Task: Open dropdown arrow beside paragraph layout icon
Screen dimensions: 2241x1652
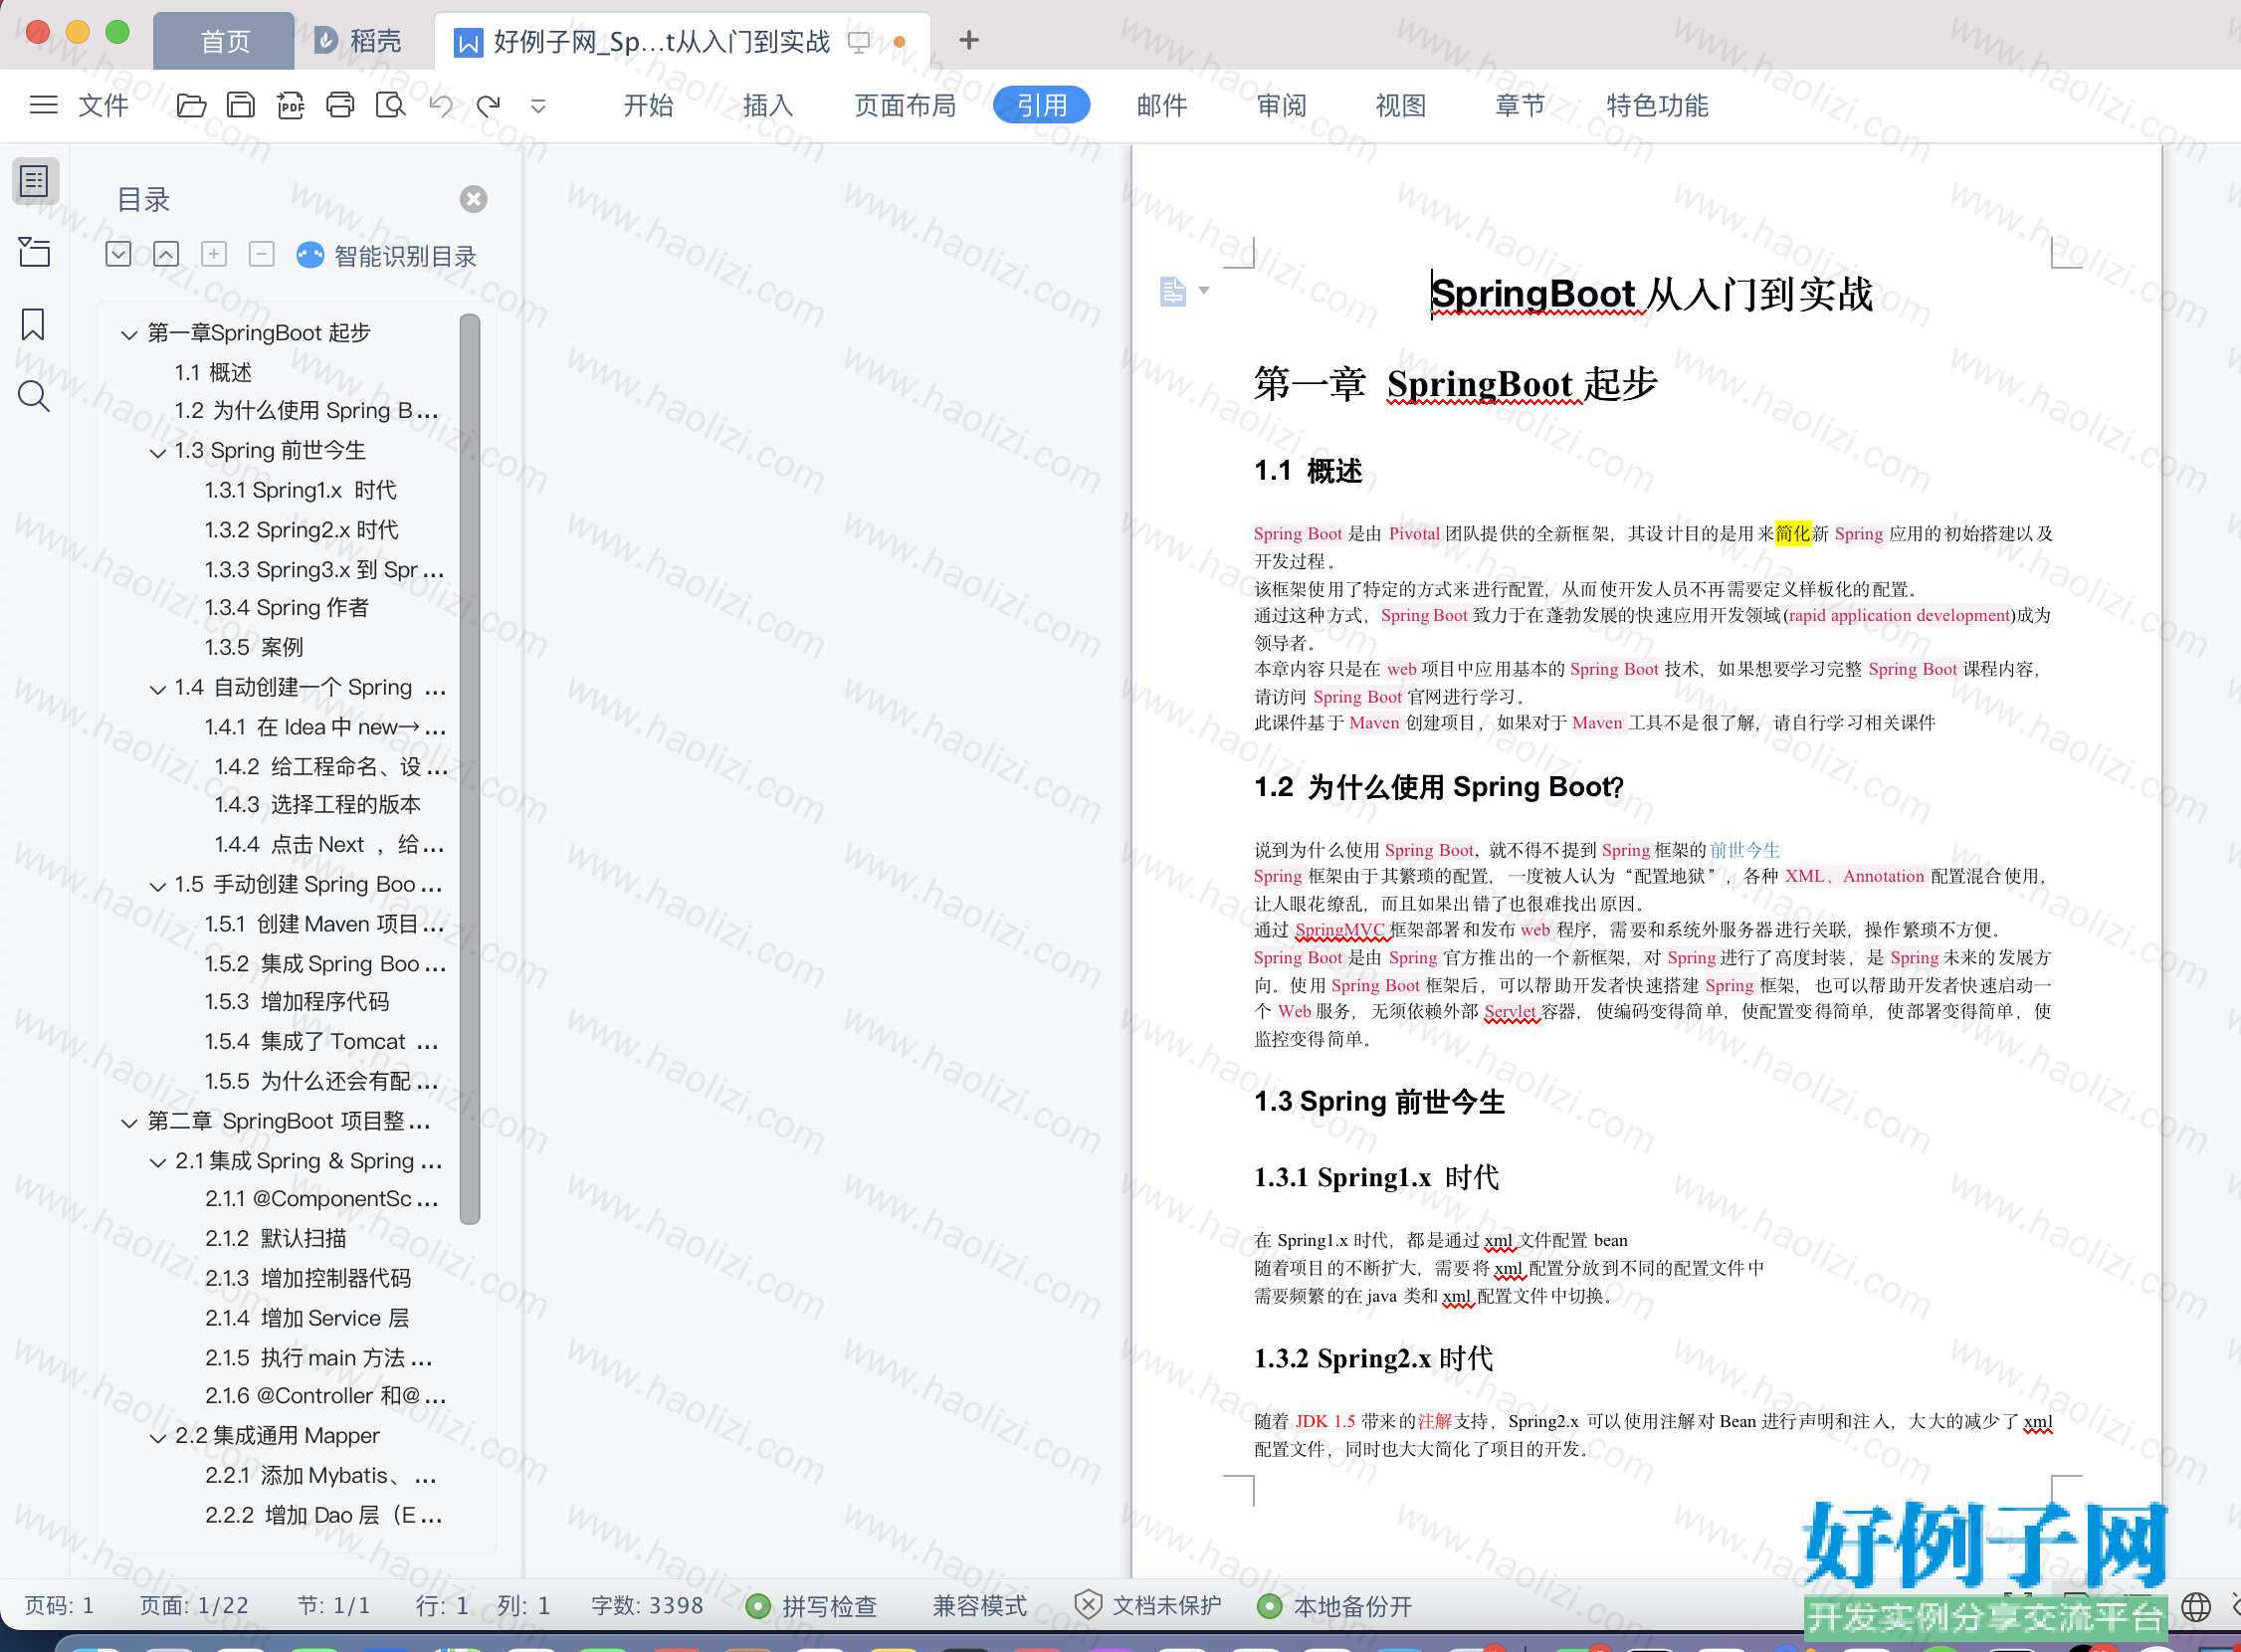Action: tap(1204, 290)
